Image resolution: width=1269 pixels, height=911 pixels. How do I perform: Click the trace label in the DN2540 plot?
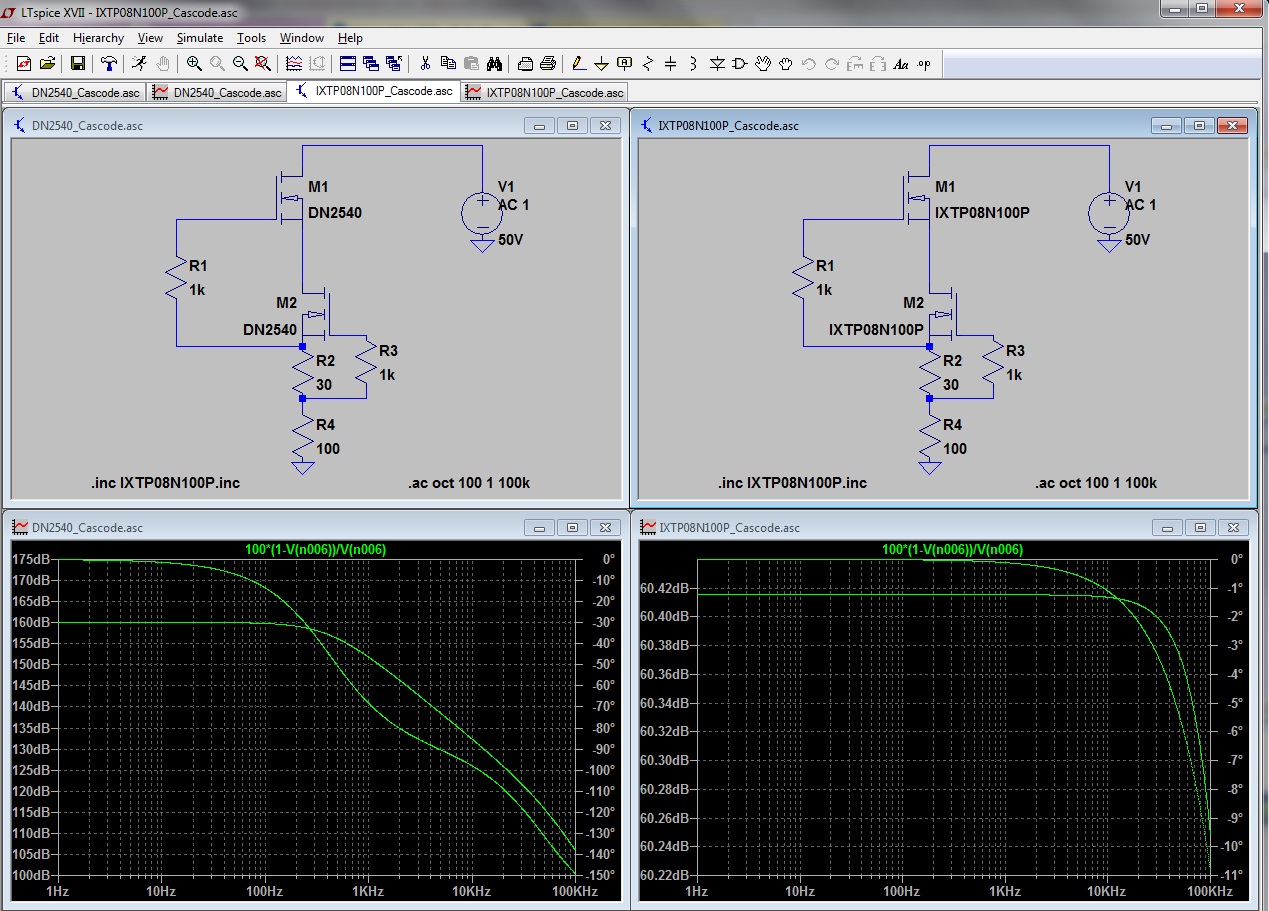(x=316, y=549)
